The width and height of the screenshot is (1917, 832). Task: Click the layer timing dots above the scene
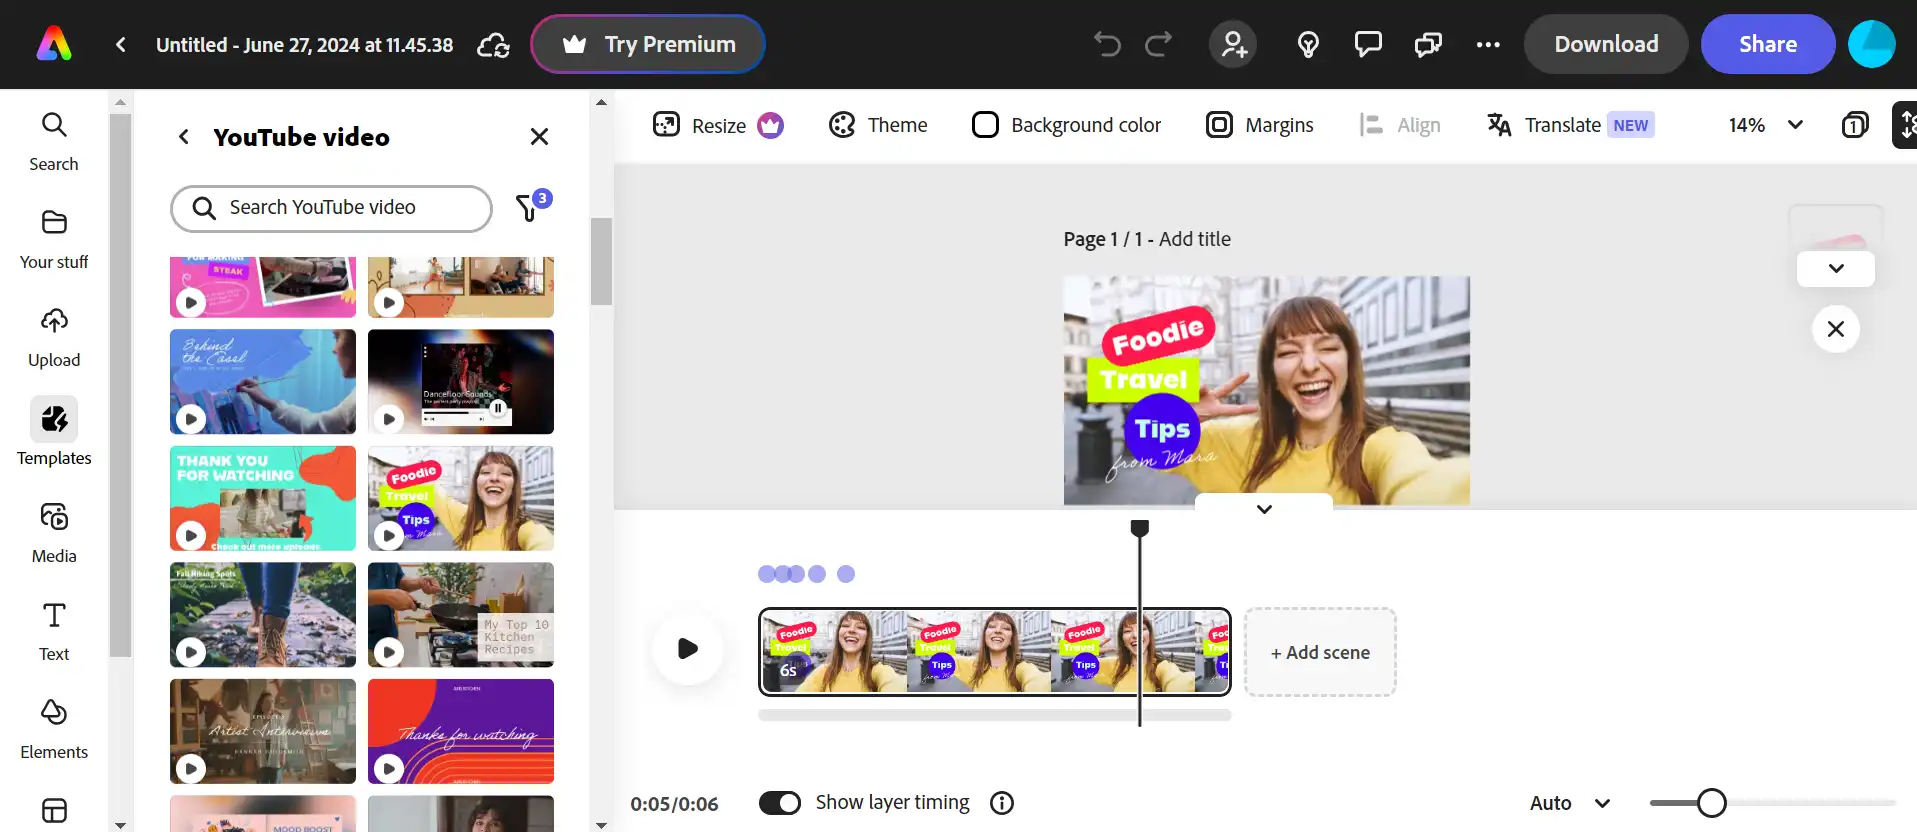coord(806,574)
